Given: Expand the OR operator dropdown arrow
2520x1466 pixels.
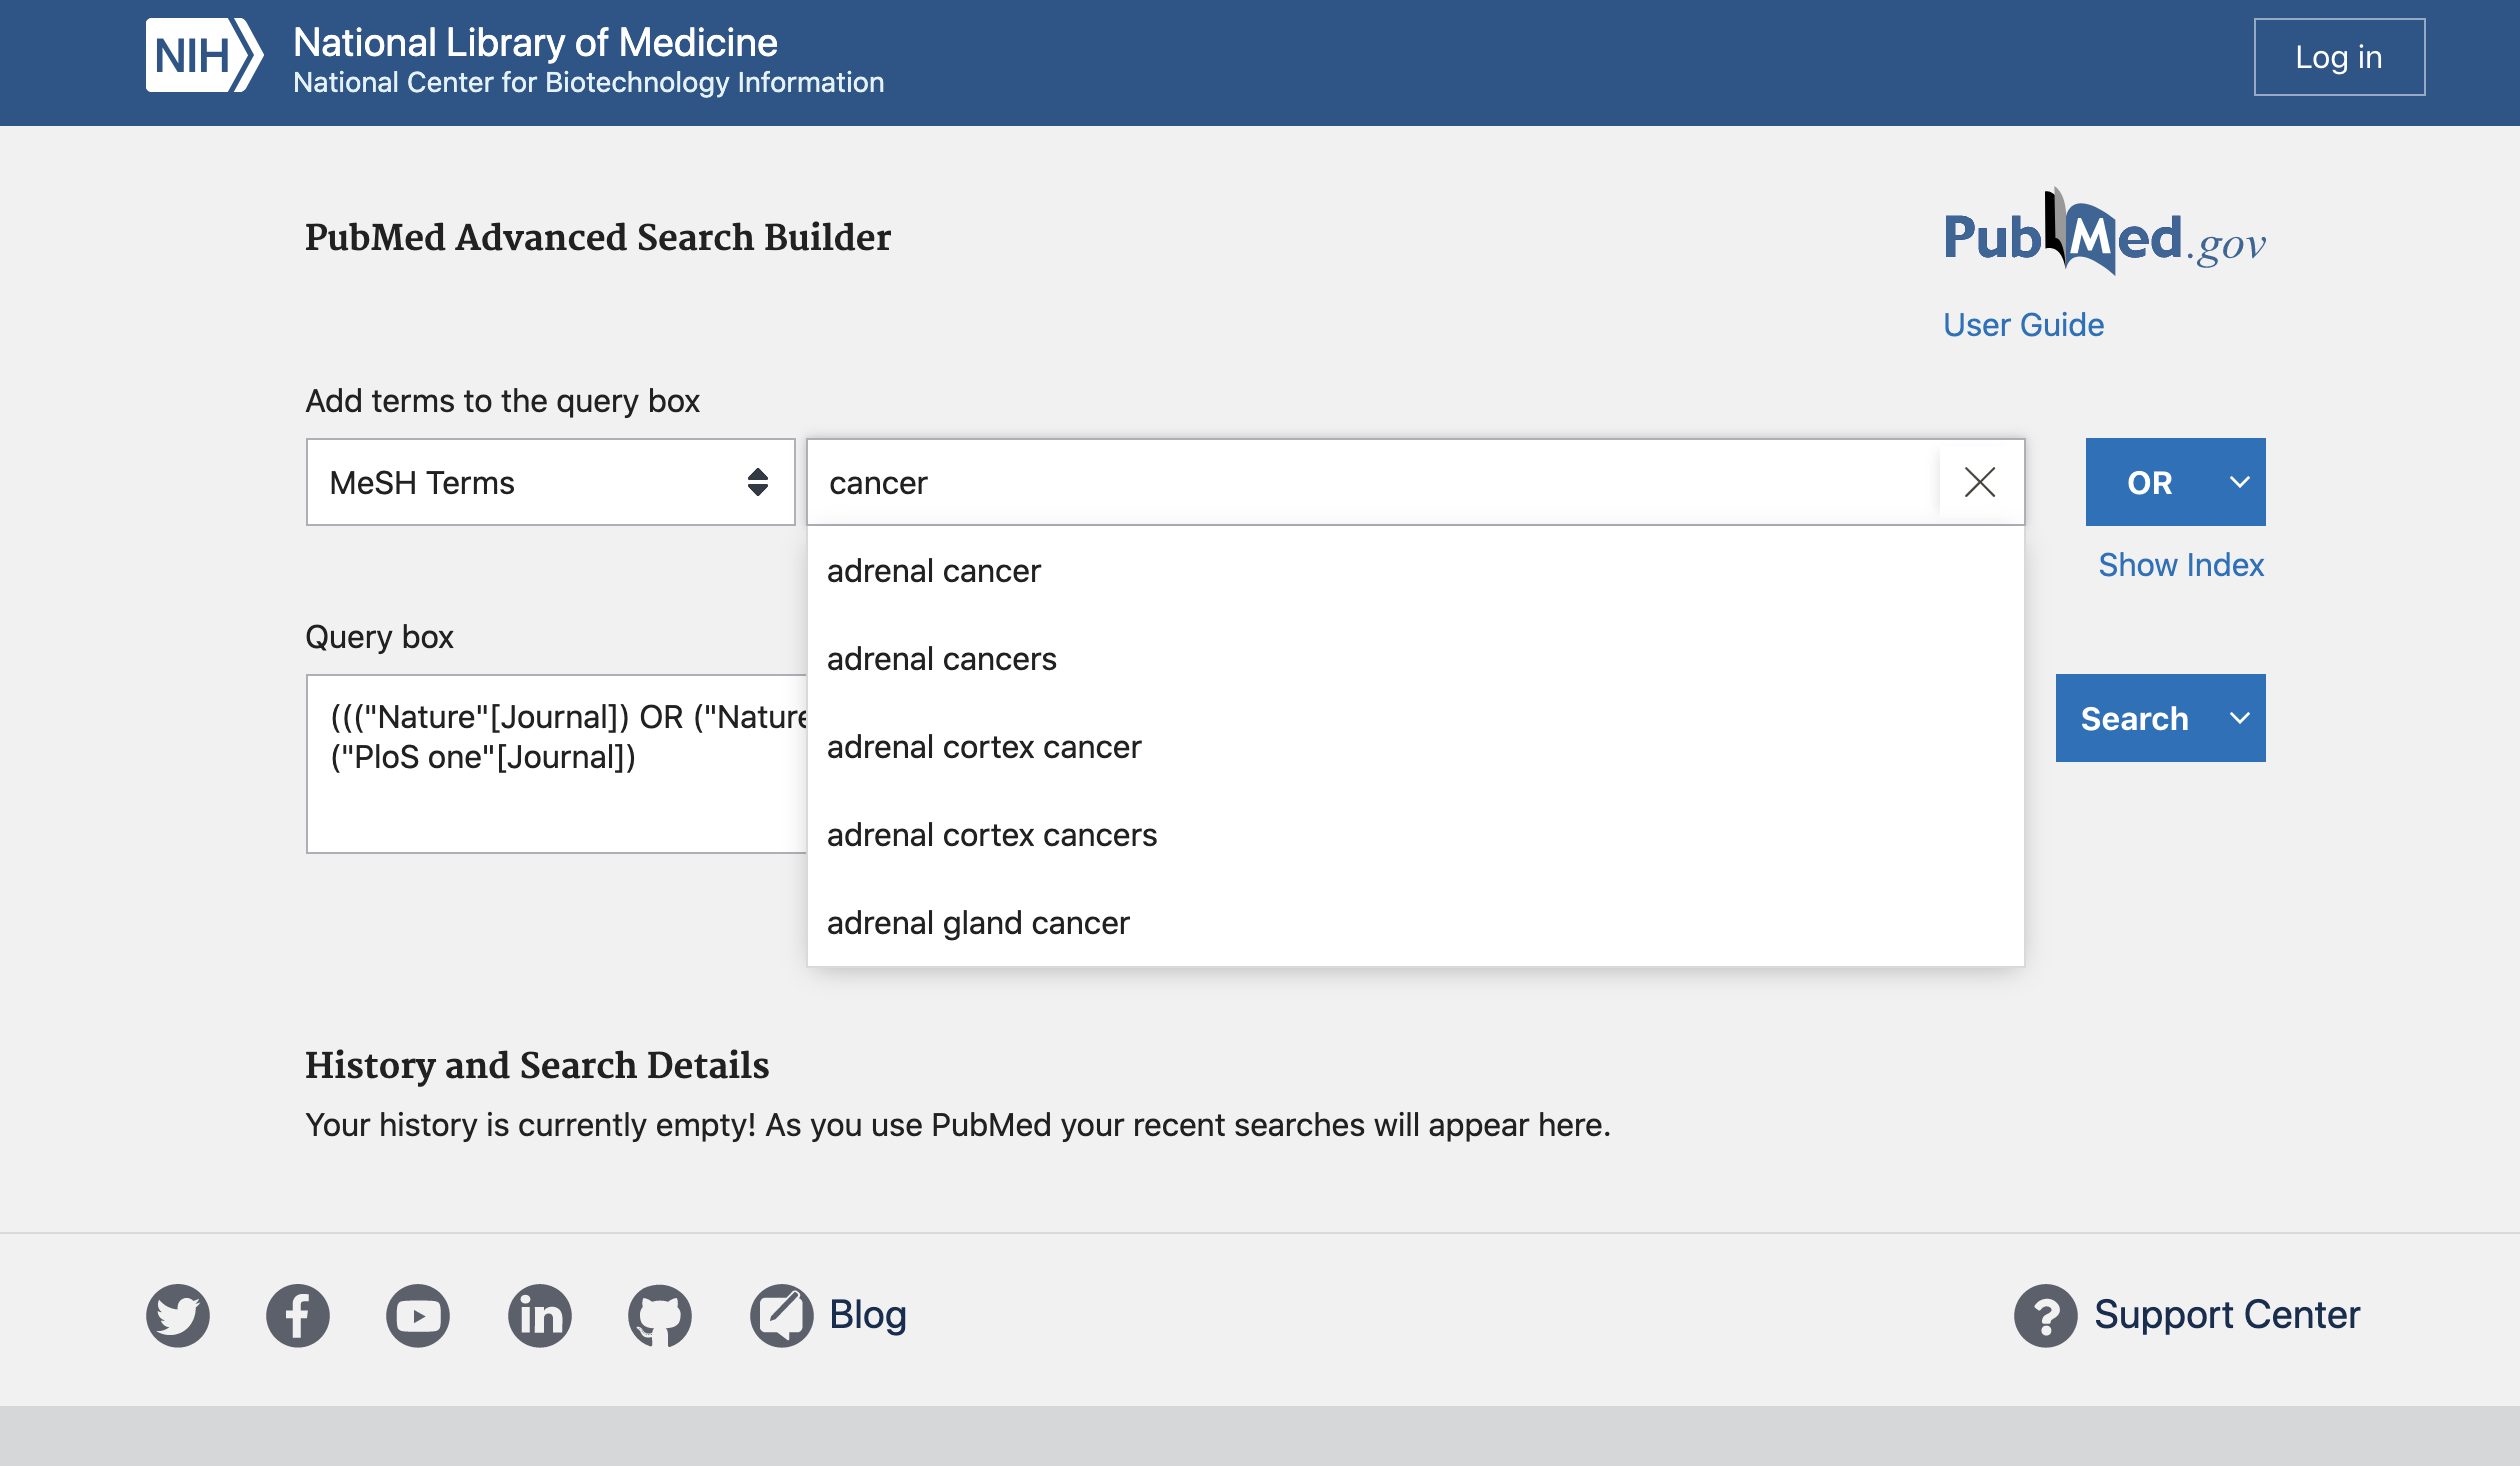Looking at the screenshot, I should (2240, 482).
